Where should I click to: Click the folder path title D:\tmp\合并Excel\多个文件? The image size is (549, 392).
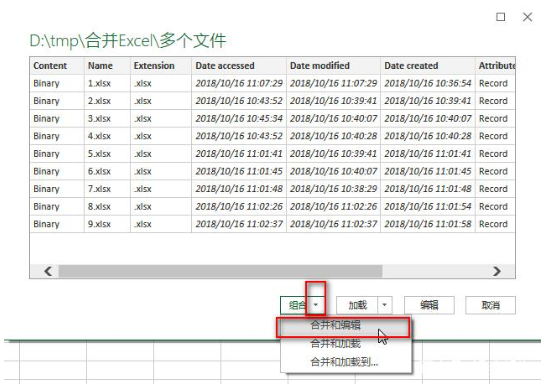click(x=128, y=41)
